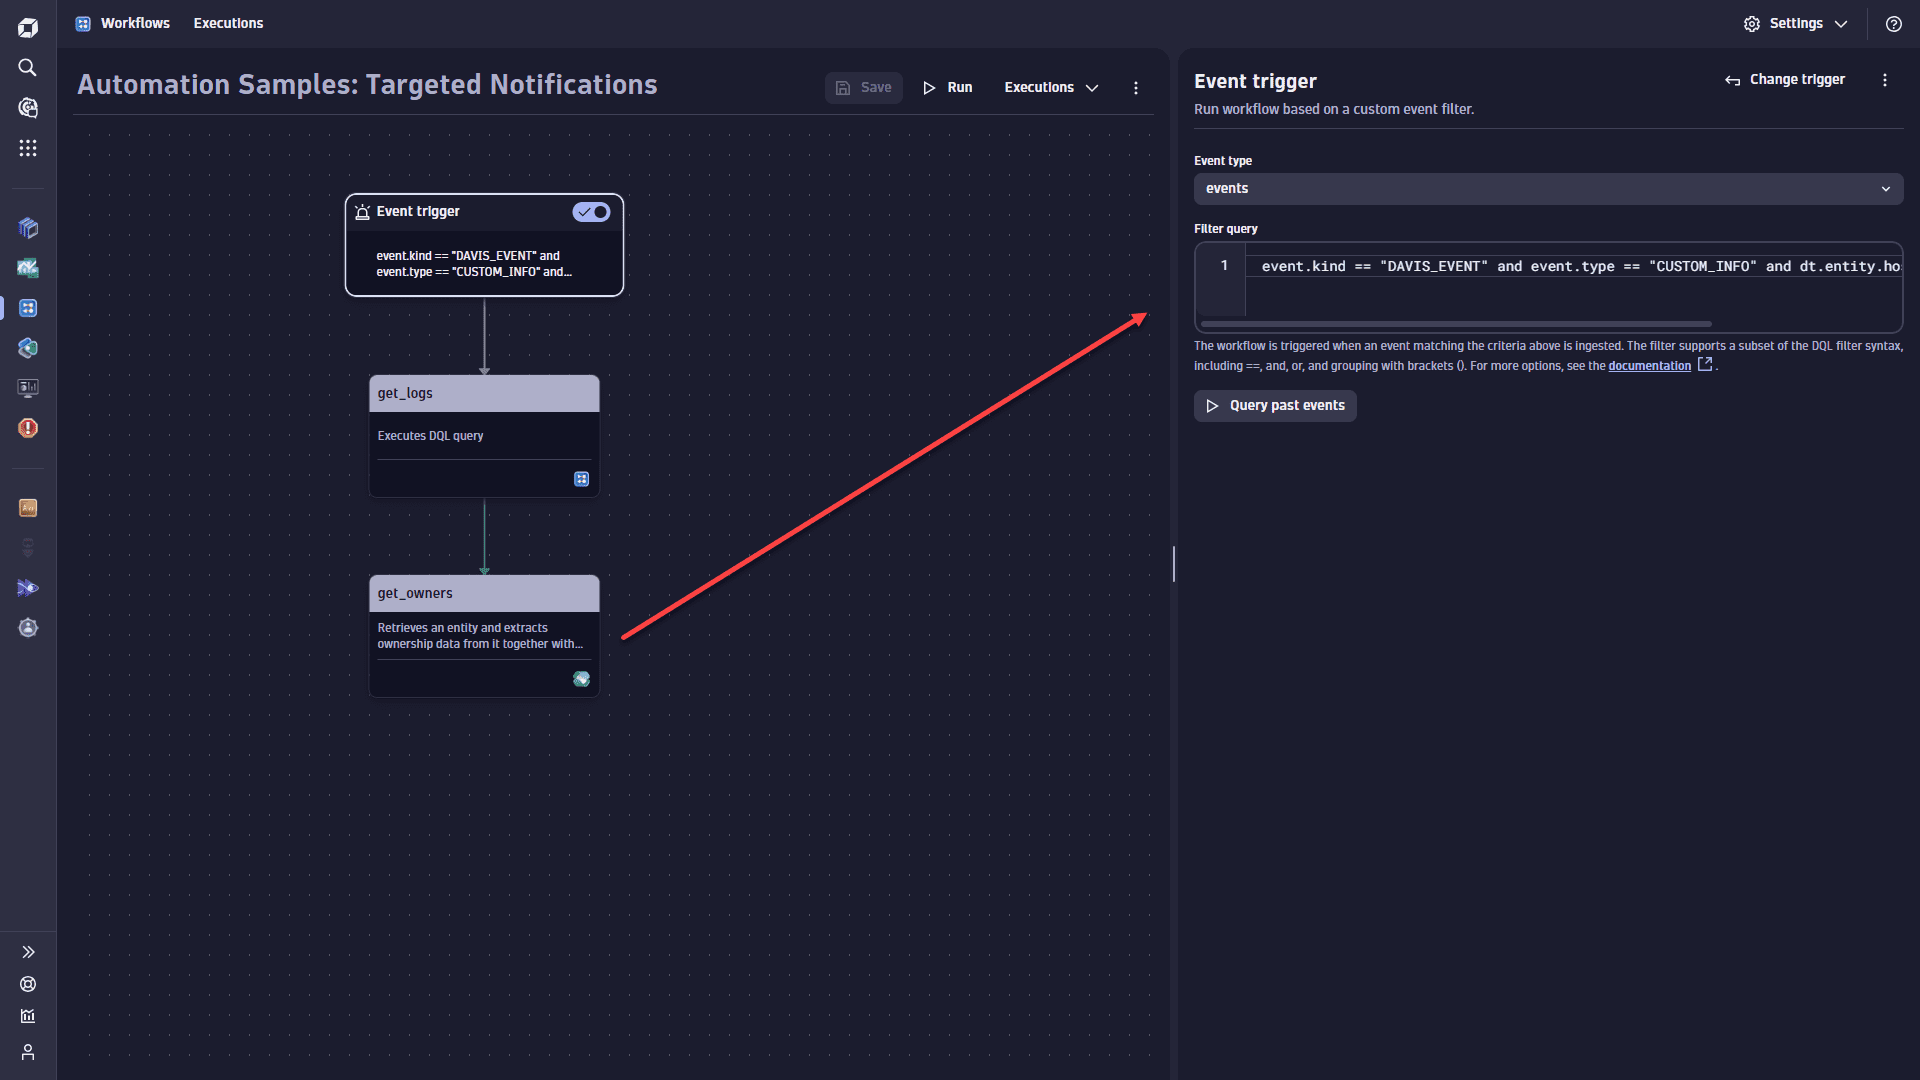Expand the Executions dropdown in toolbar

(1051, 88)
